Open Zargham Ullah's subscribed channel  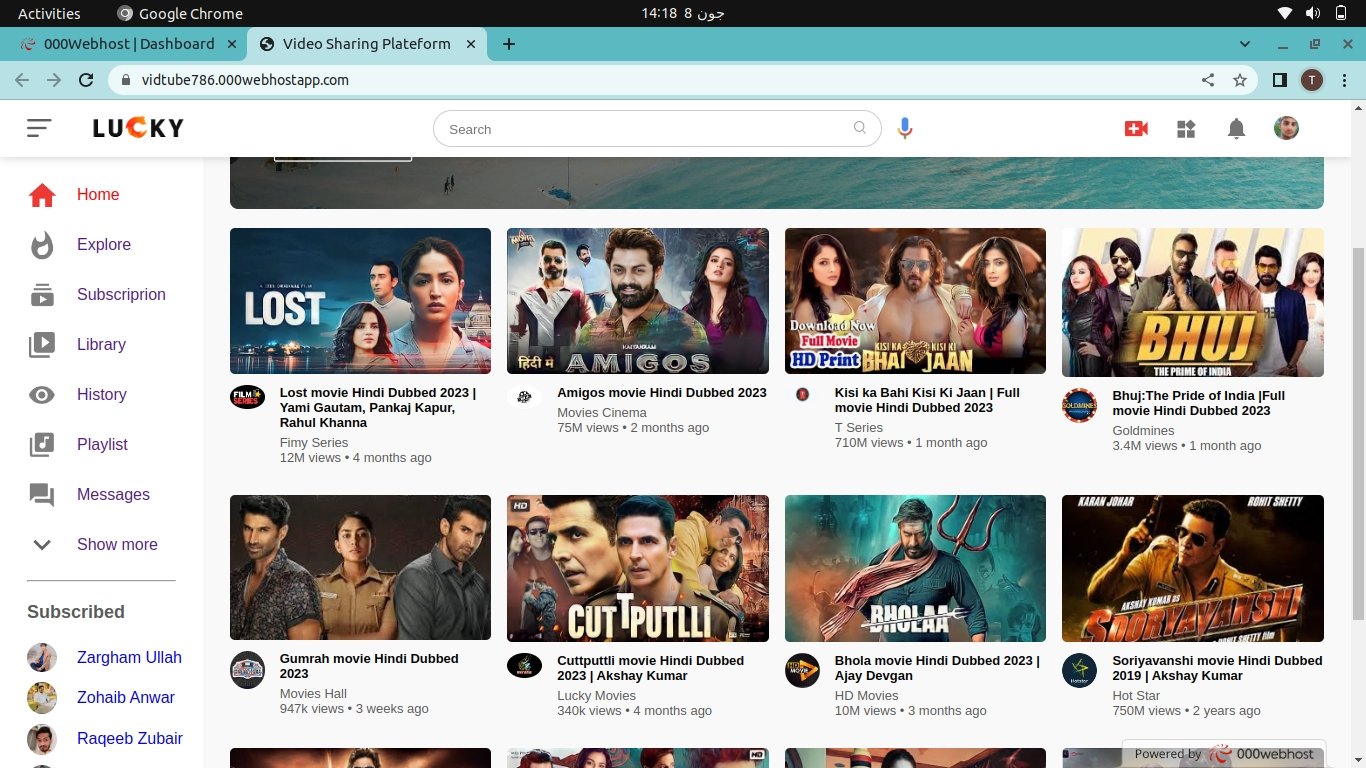[x=129, y=657]
